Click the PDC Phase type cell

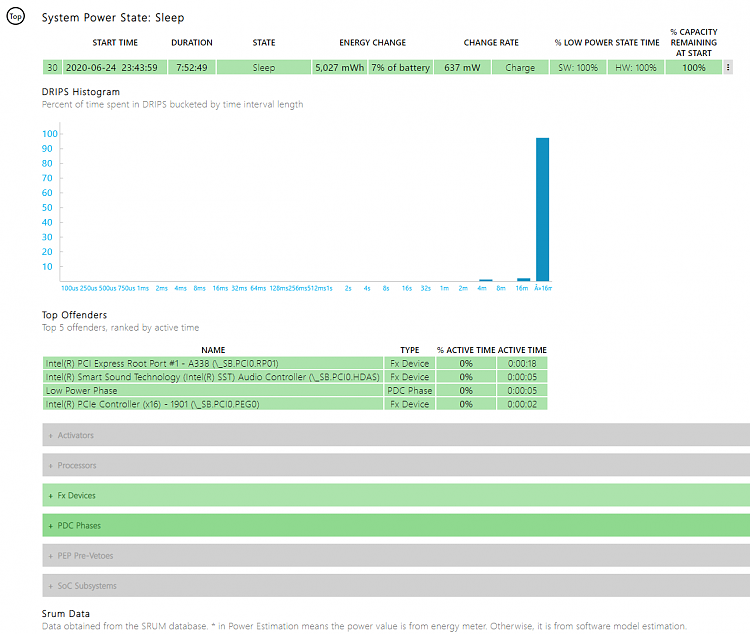[x=409, y=390]
